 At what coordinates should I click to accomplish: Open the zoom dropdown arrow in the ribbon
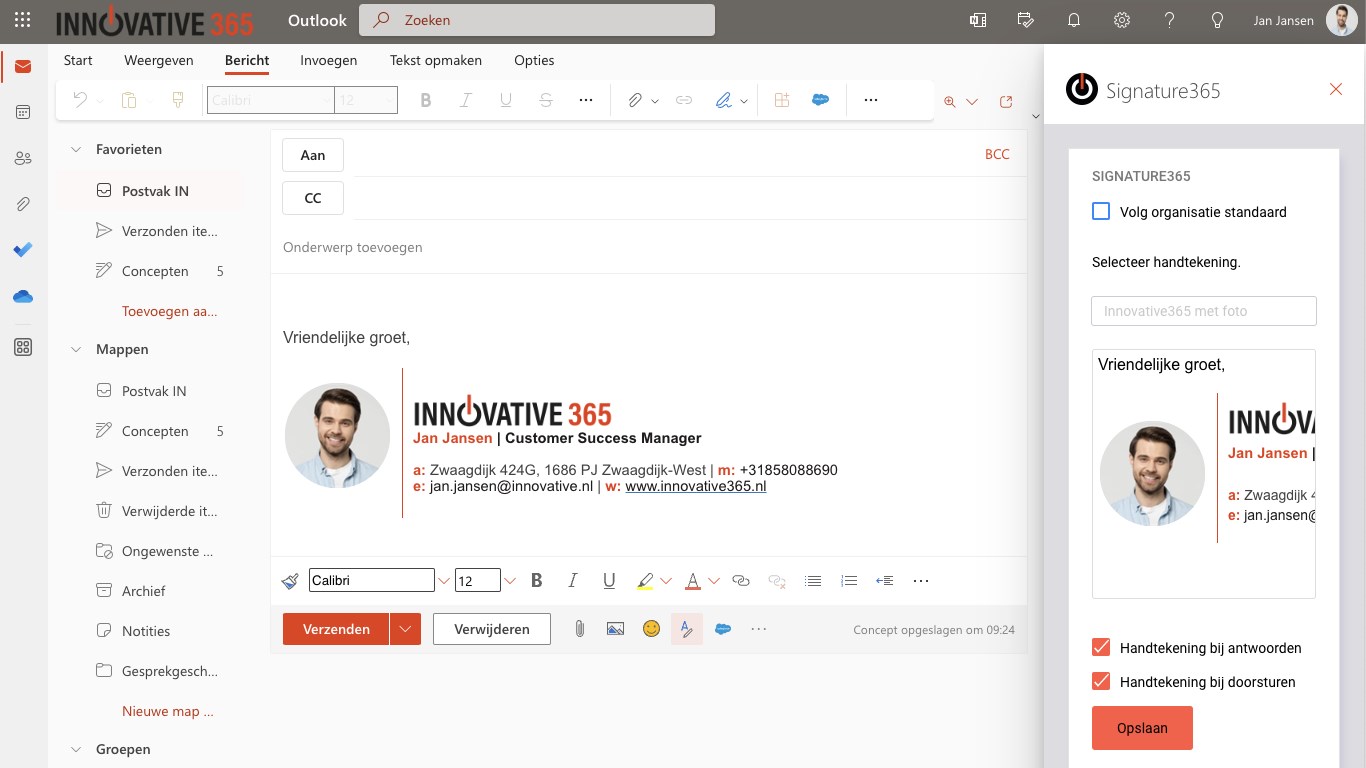pos(972,102)
